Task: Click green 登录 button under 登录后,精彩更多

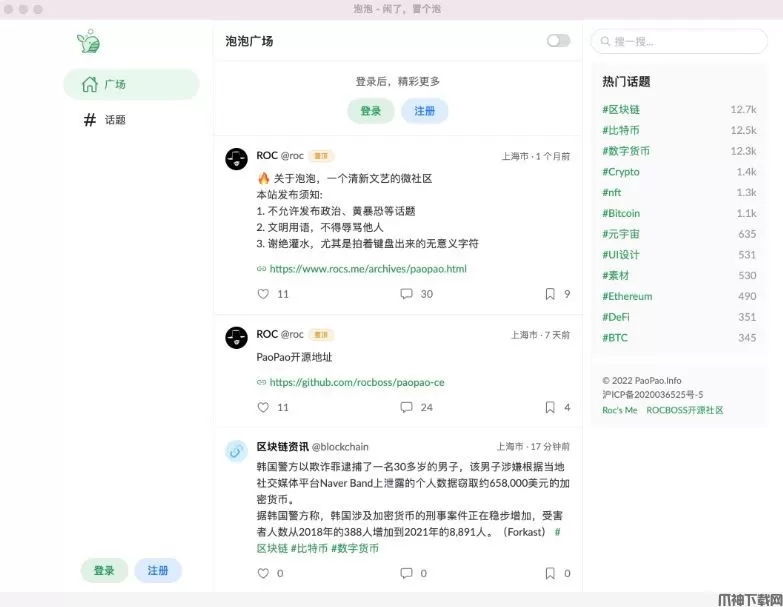Action: [x=371, y=111]
